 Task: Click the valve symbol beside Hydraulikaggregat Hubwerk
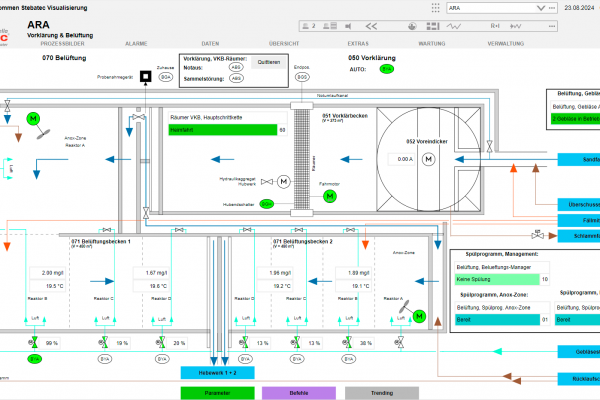coord(267,181)
